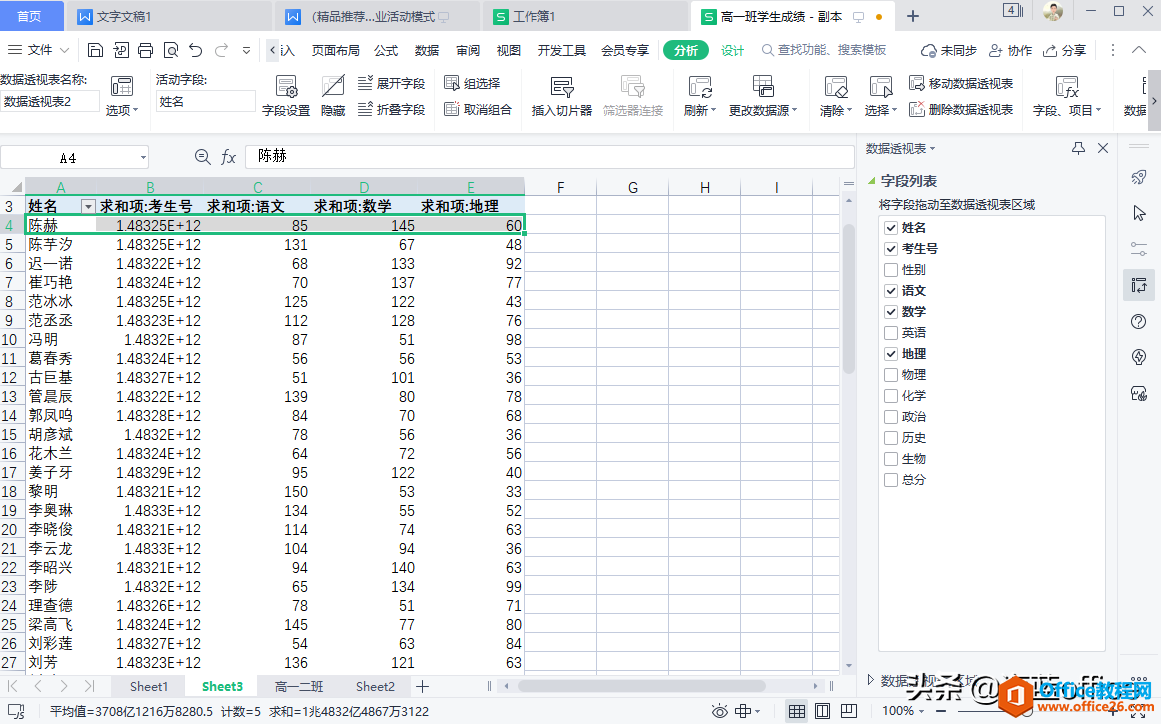Click the help question icon in right sidebar
The height and width of the screenshot is (724, 1161).
tap(1139, 321)
